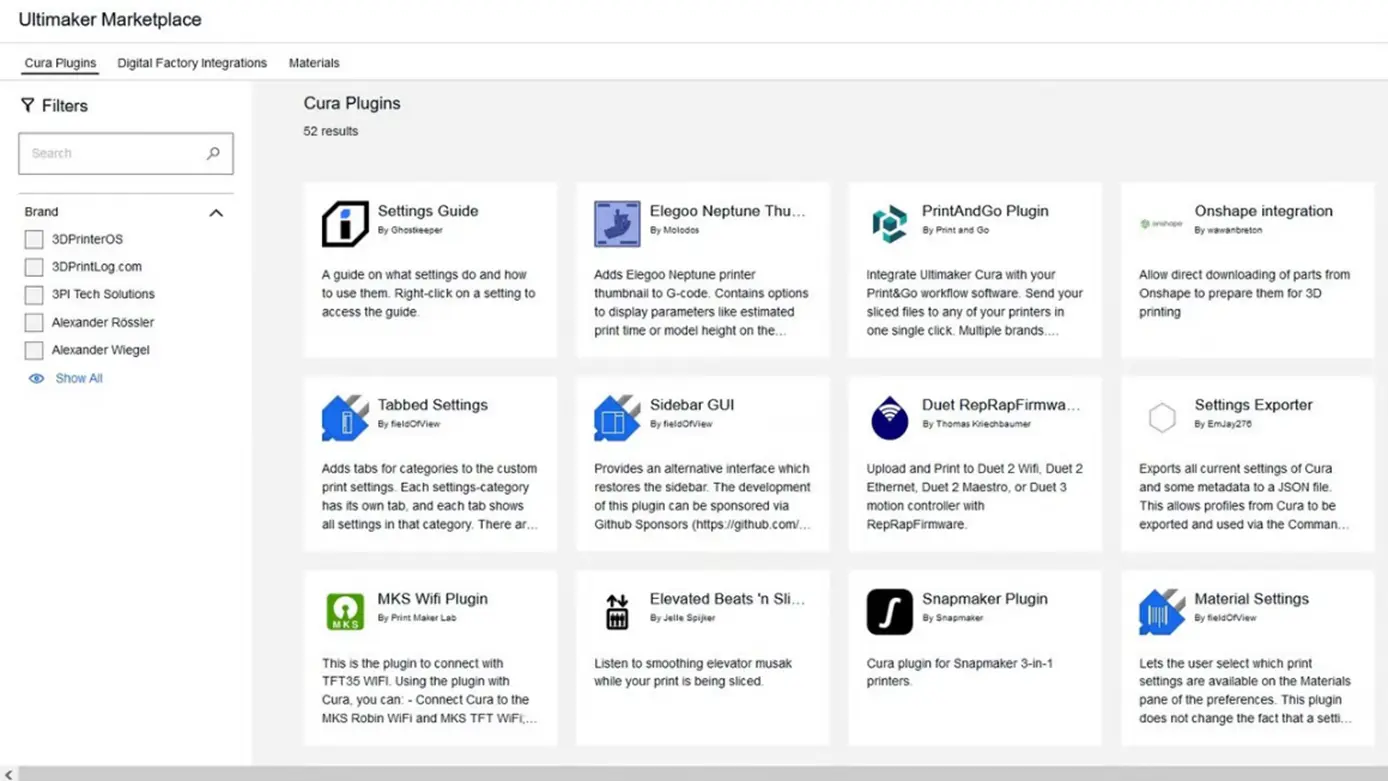Screen dimensions: 1388x781
Task: Click the Snapmaker Plugin black logo icon
Action: click(889, 611)
